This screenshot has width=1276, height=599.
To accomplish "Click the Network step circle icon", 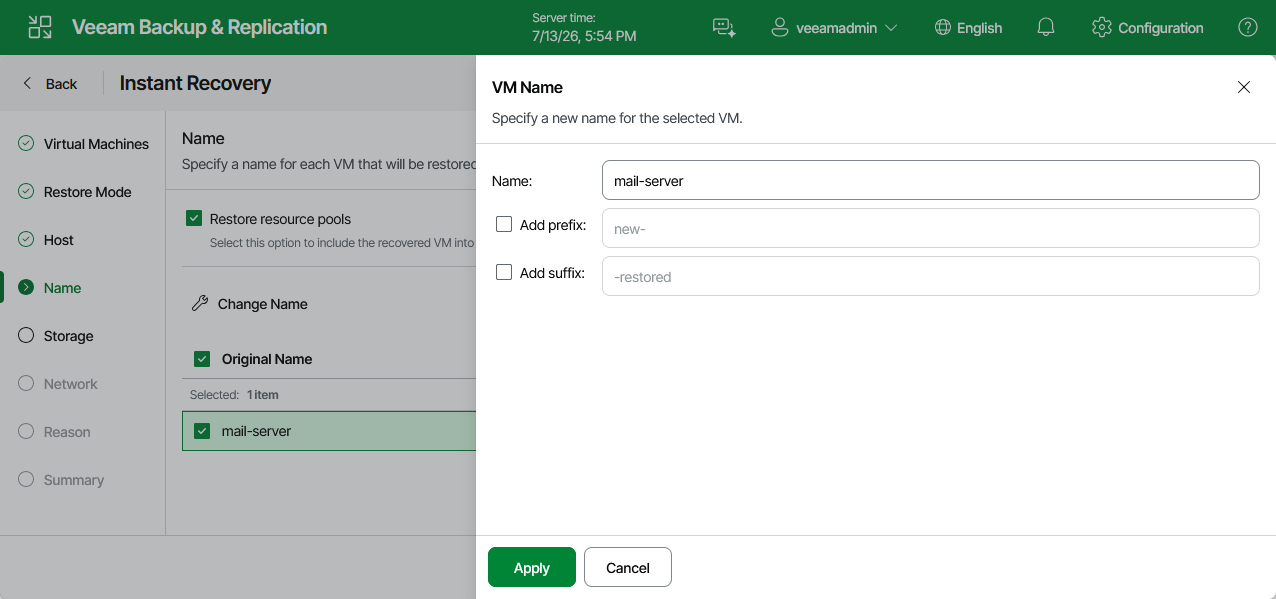I will pos(26,384).
